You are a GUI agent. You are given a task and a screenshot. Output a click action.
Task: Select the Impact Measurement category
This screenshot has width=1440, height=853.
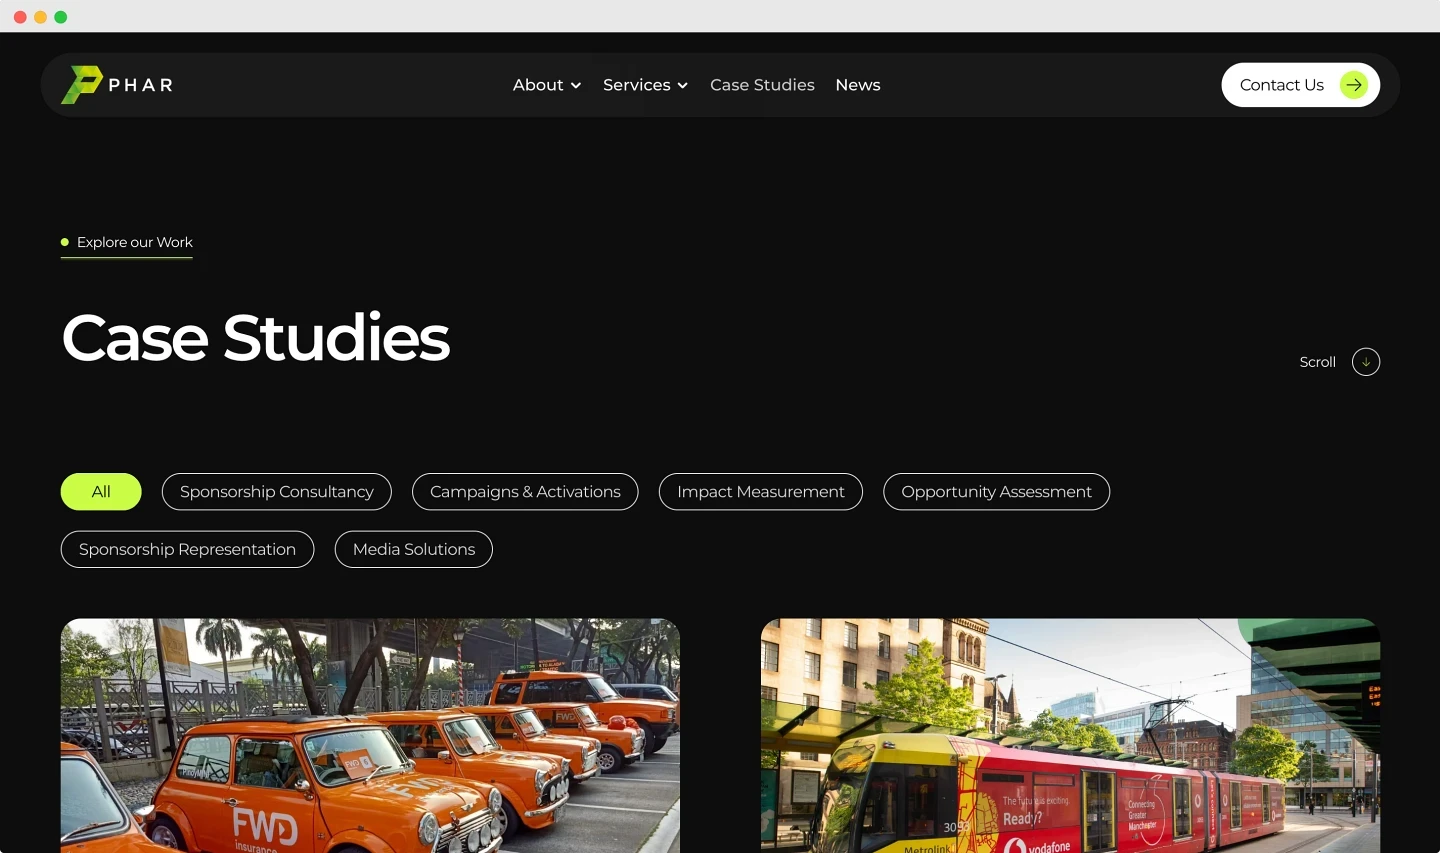tap(760, 491)
